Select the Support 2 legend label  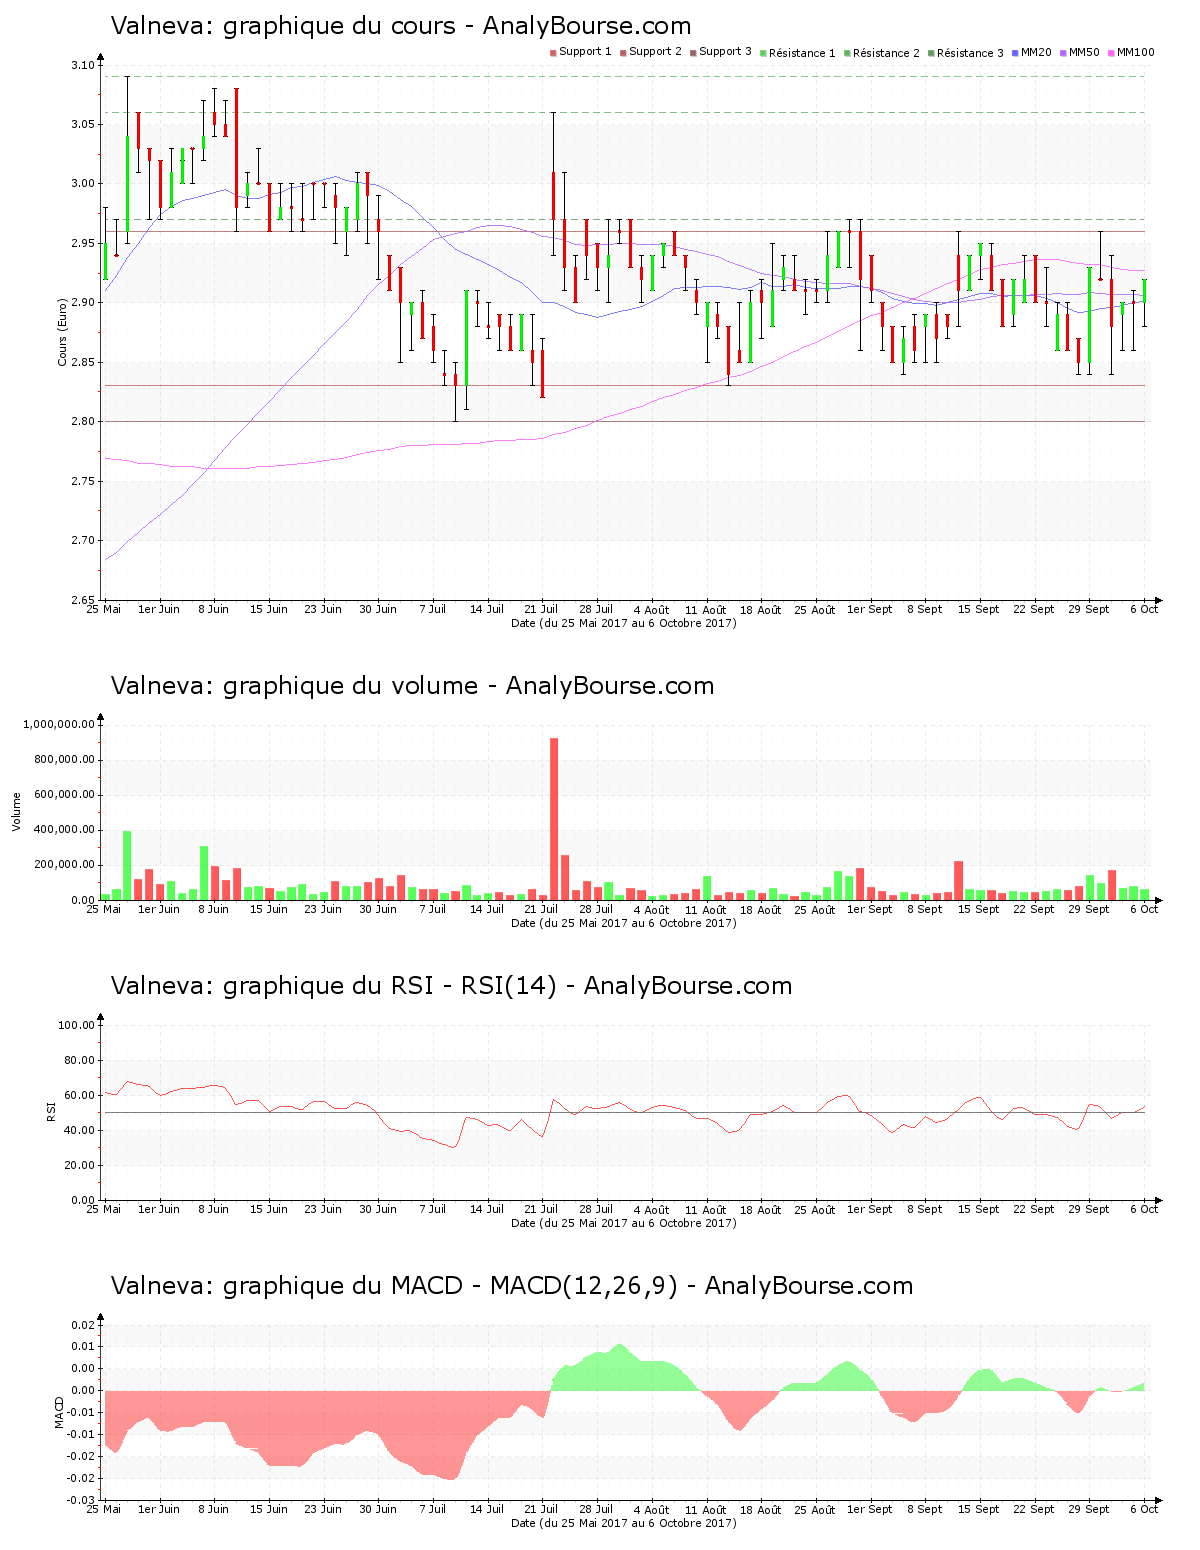click(655, 52)
